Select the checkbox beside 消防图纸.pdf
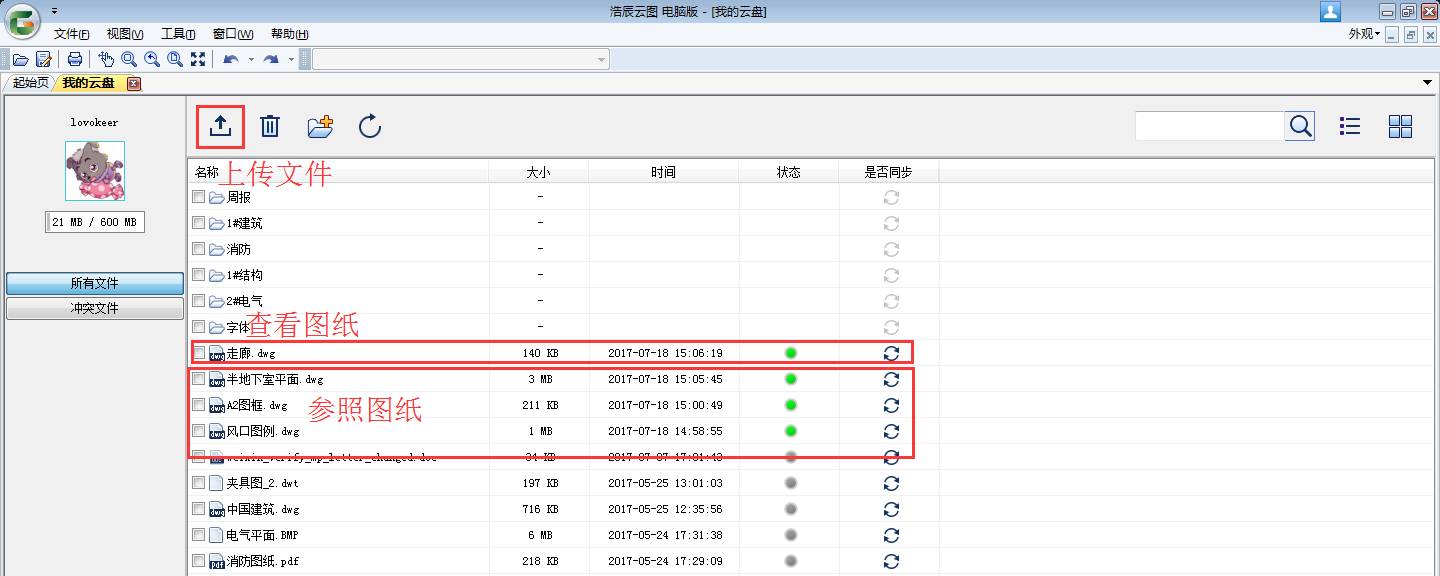This screenshot has height=576, width=1440. (x=199, y=561)
